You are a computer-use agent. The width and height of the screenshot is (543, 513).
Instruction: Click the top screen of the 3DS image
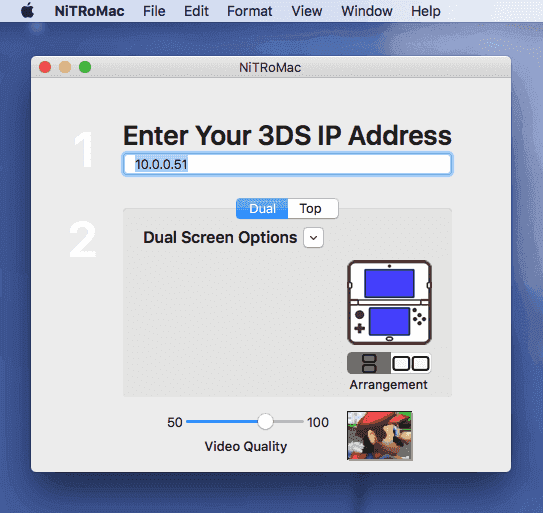pos(389,283)
